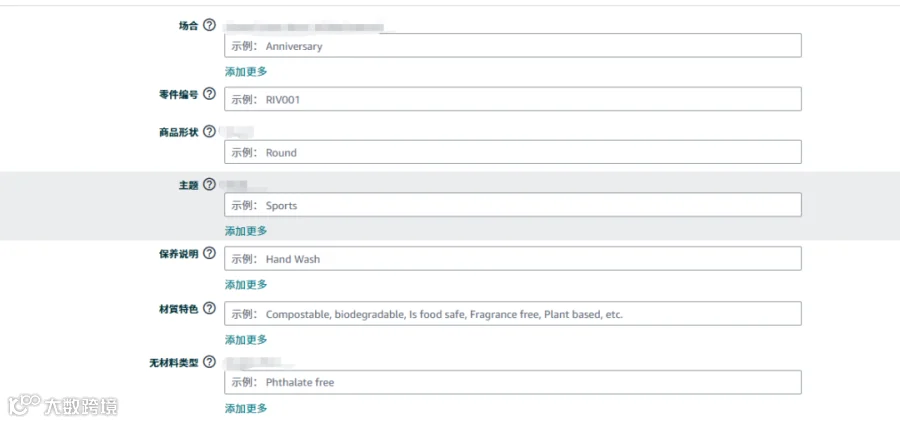The width and height of the screenshot is (900, 423).
Task: Select the 无材料类型 input showing Phthalate free
Action: click(513, 382)
